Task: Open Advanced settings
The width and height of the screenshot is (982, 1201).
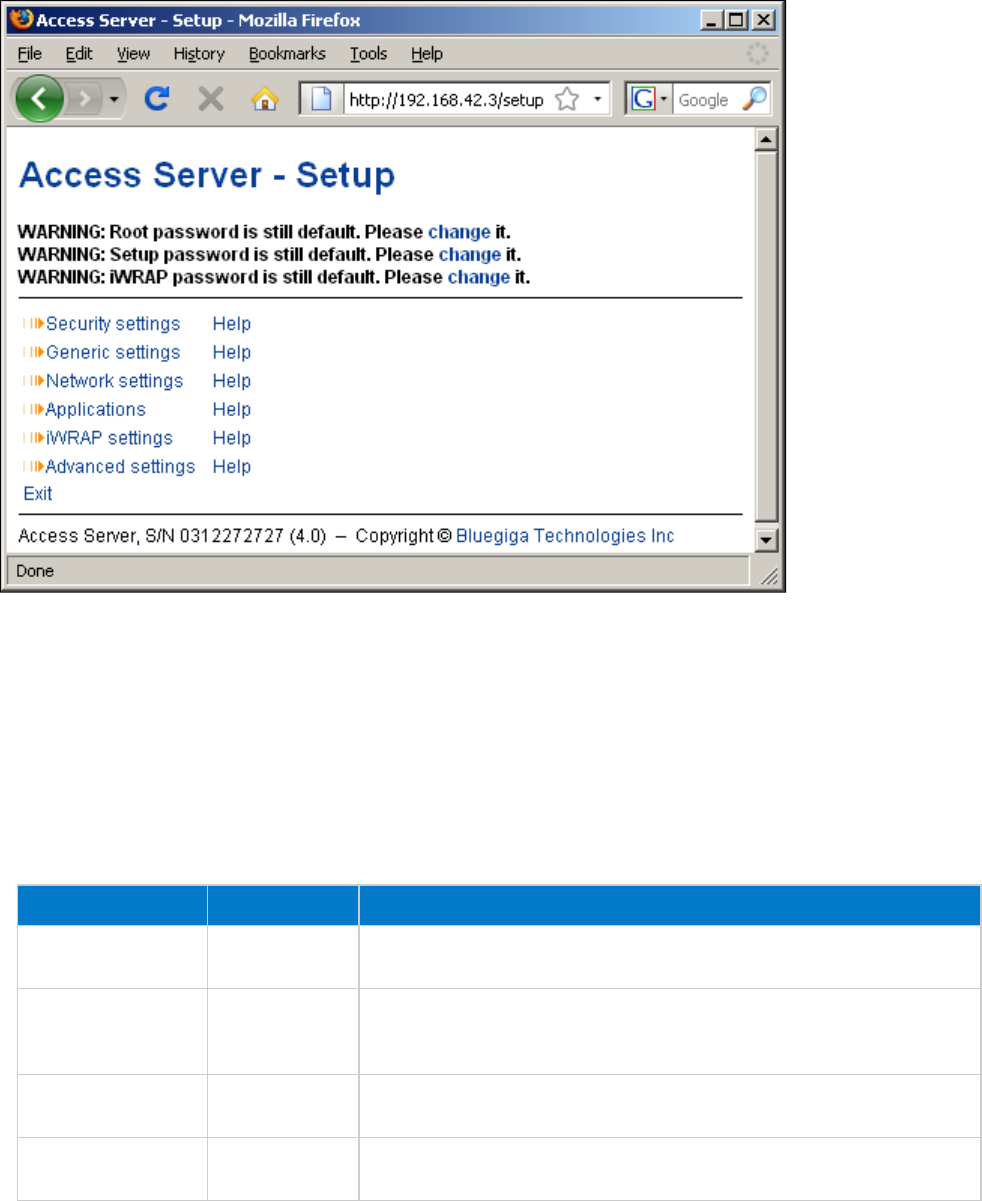Action: pos(120,466)
